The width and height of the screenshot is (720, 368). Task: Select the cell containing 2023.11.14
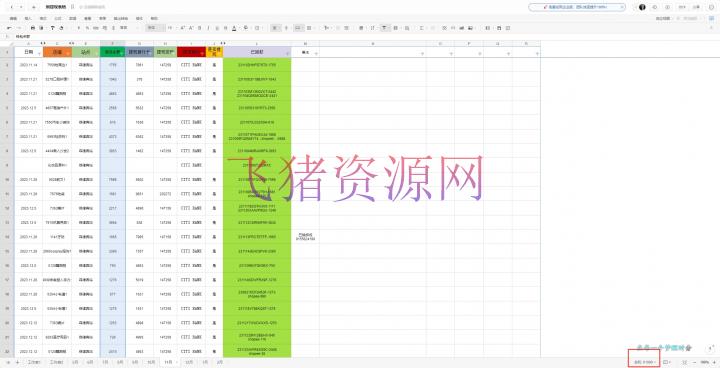tap(28, 65)
